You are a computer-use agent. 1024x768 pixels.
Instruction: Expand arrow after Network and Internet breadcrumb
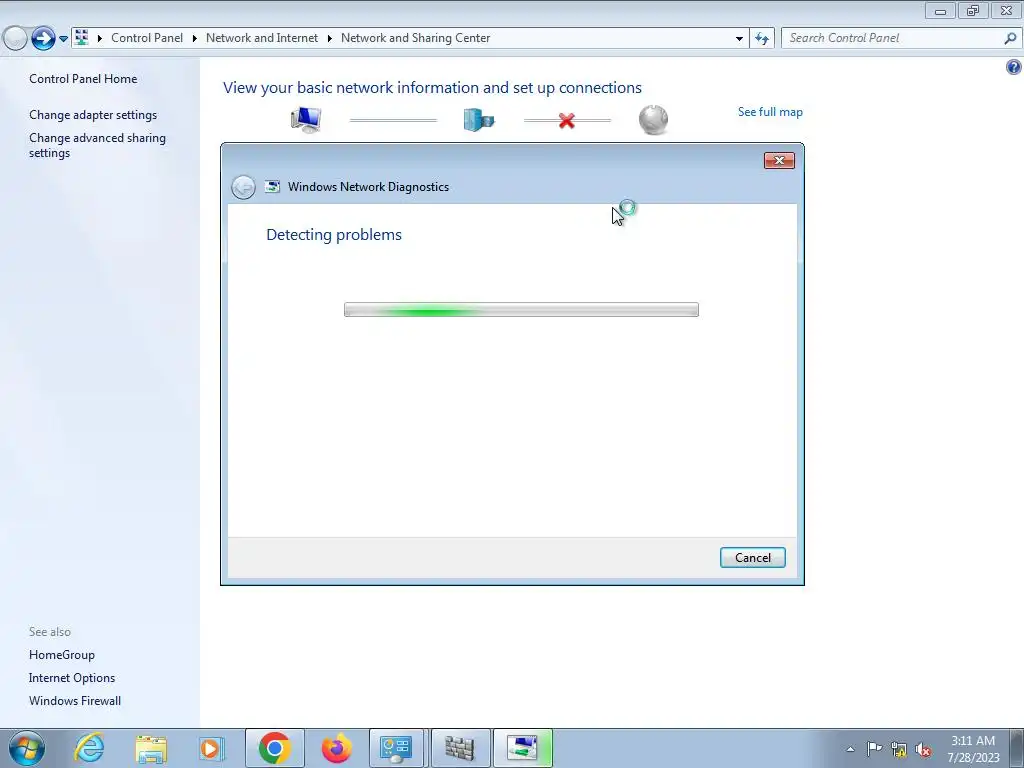(x=330, y=39)
